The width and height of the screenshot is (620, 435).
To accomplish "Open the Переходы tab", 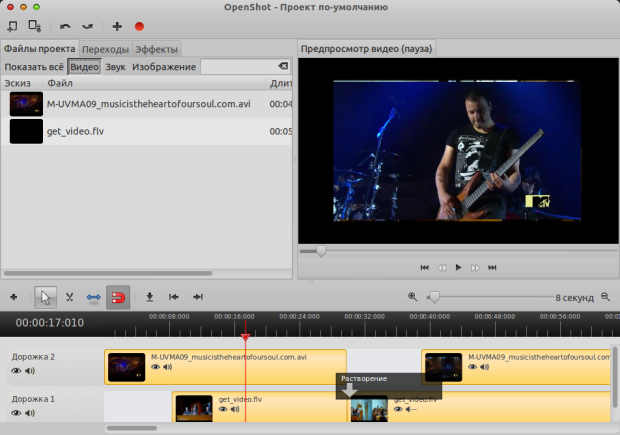I will coord(105,49).
